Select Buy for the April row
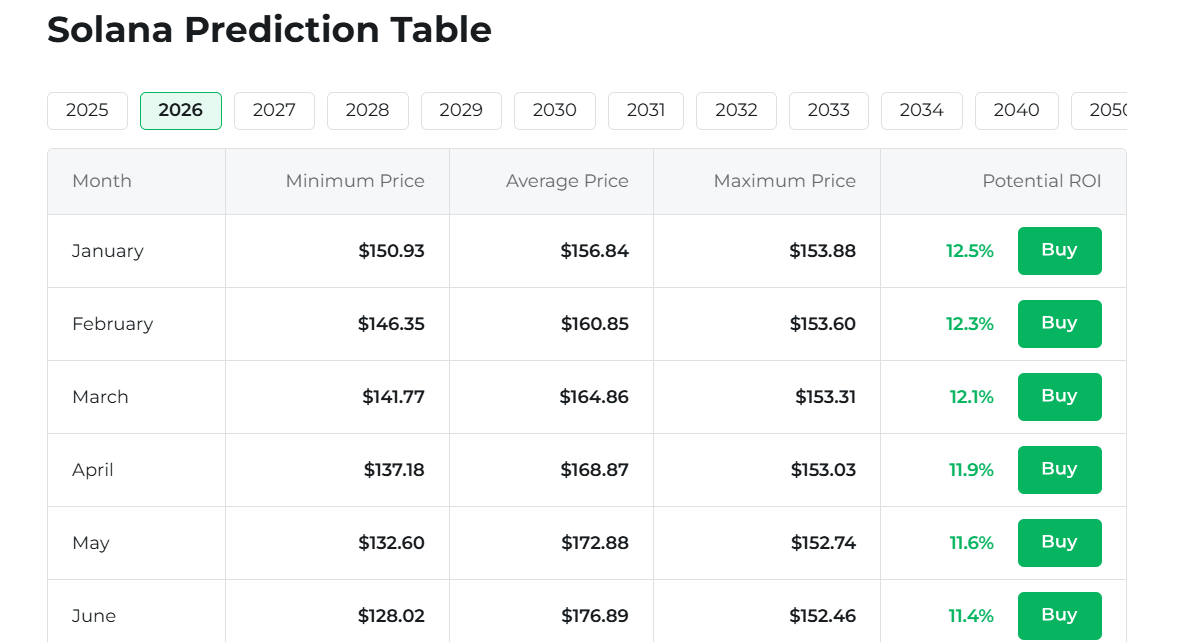The height and width of the screenshot is (642, 1194). (1059, 470)
